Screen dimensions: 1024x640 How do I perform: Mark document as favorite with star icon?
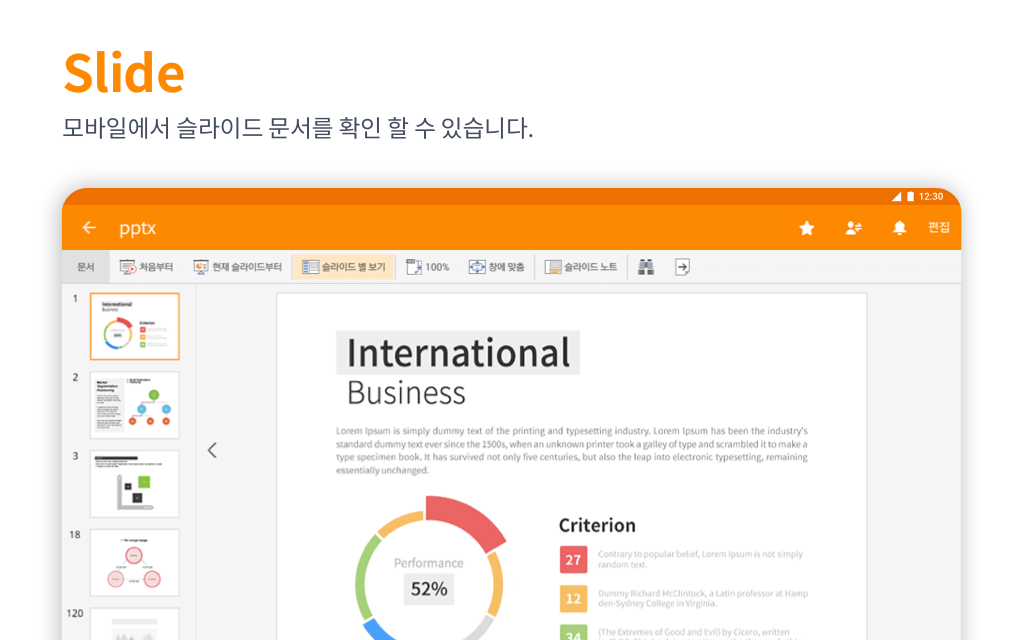tap(807, 228)
